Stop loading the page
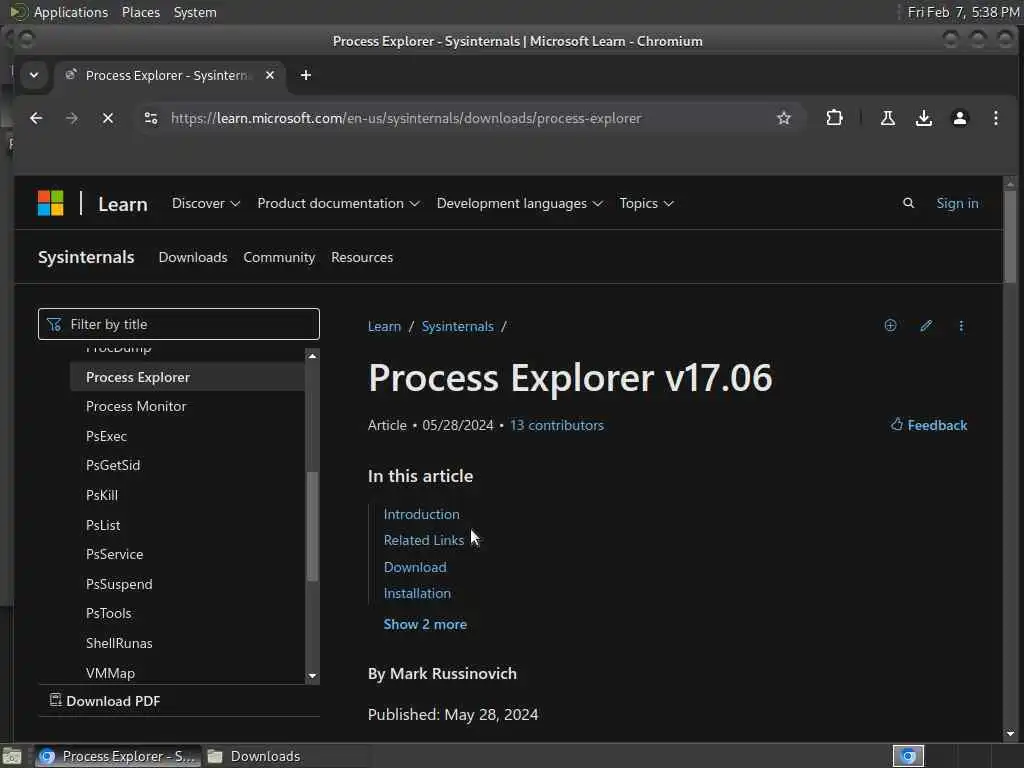Image resolution: width=1024 pixels, height=768 pixels. click(108, 118)
